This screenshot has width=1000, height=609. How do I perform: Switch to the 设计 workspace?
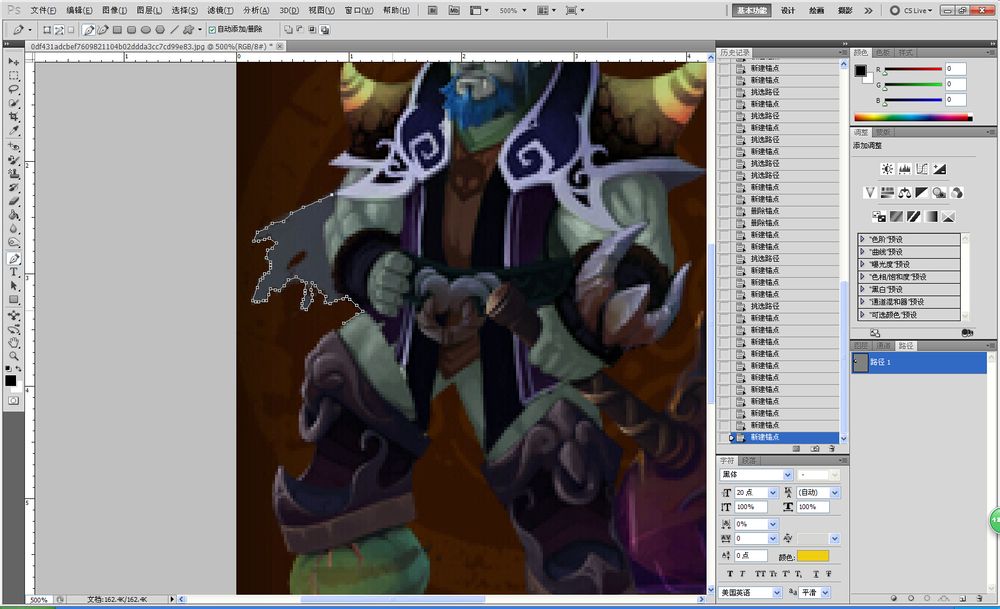tap(788, 10)
